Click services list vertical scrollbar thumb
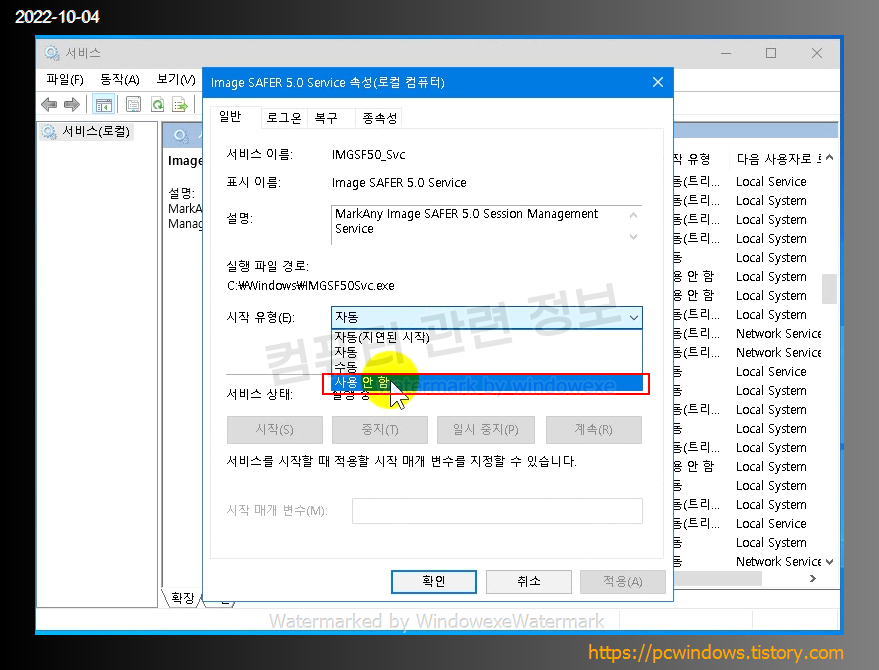 pos(830,289)
